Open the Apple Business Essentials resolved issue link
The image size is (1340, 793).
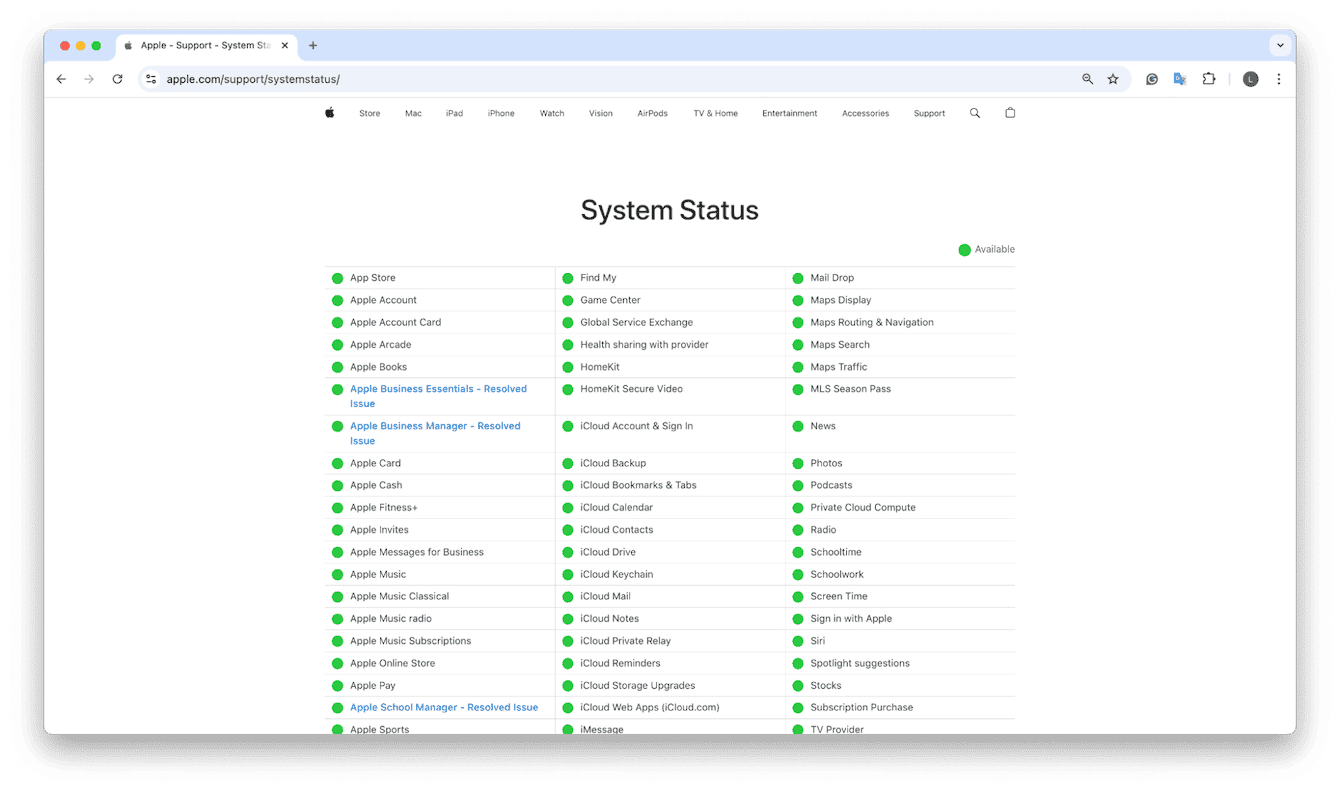click(438, 396)
